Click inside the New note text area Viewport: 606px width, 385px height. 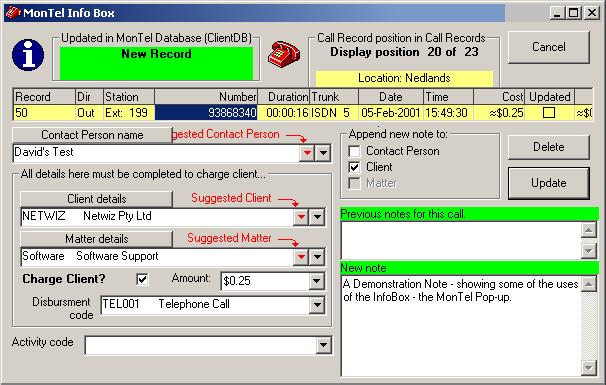(x=461, y=325)
